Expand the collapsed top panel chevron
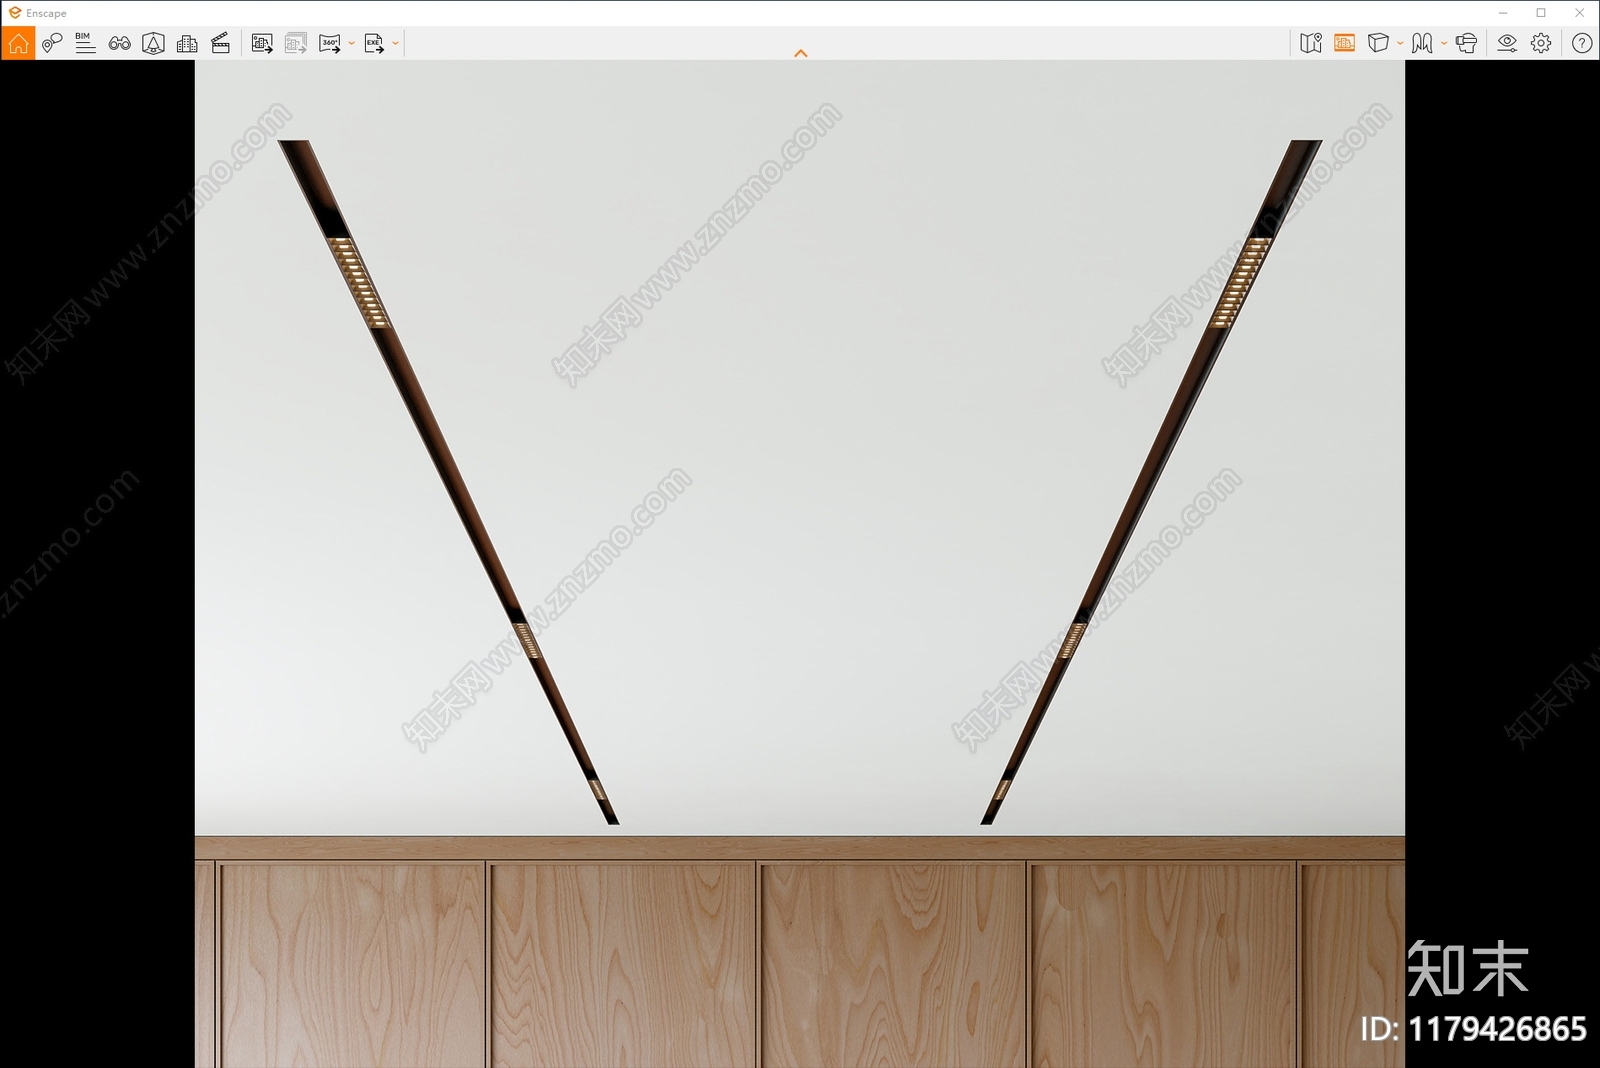This screenshot has height=1068, width=1600. click(800, 53)
